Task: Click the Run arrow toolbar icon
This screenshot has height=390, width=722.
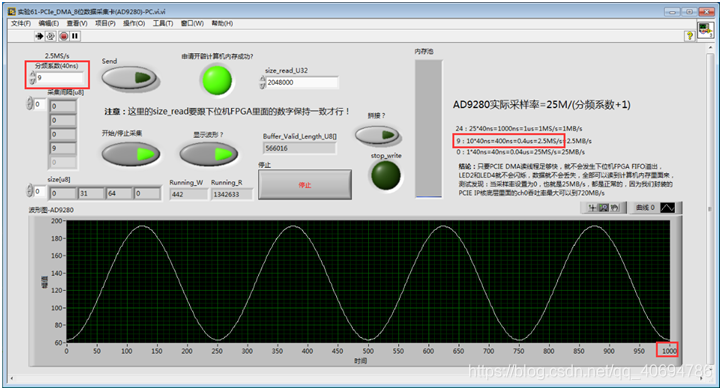Action: click(x=39, y=36)
